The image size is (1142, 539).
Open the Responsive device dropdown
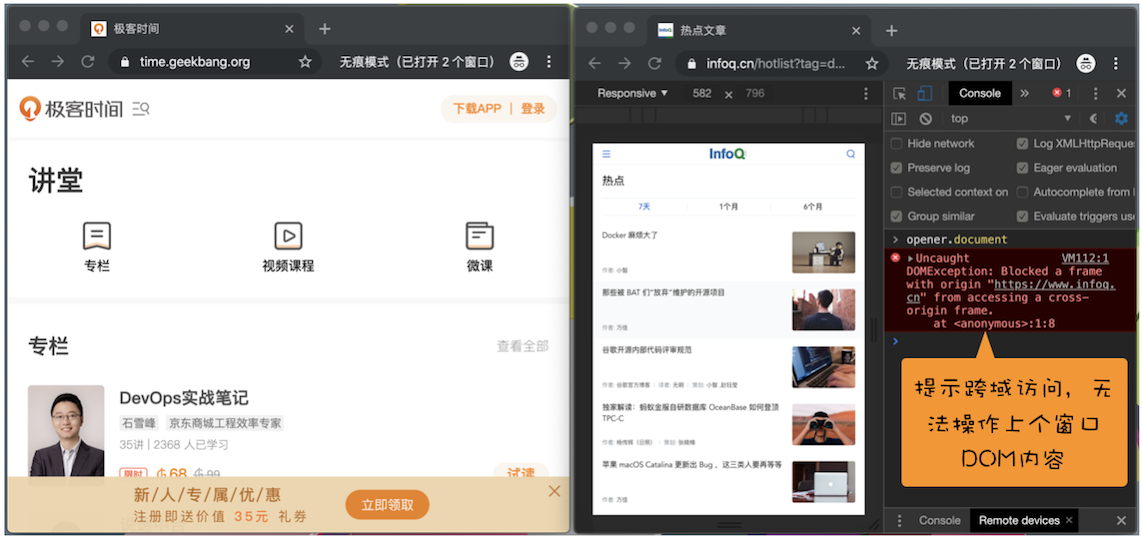point(632,93)
